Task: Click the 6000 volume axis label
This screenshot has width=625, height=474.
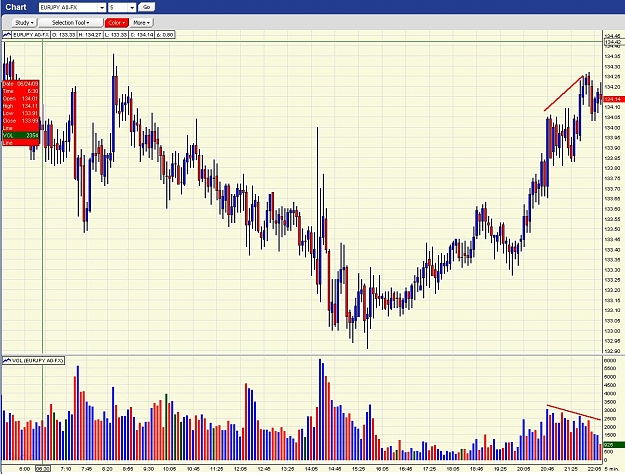Action: coord(610,360)
